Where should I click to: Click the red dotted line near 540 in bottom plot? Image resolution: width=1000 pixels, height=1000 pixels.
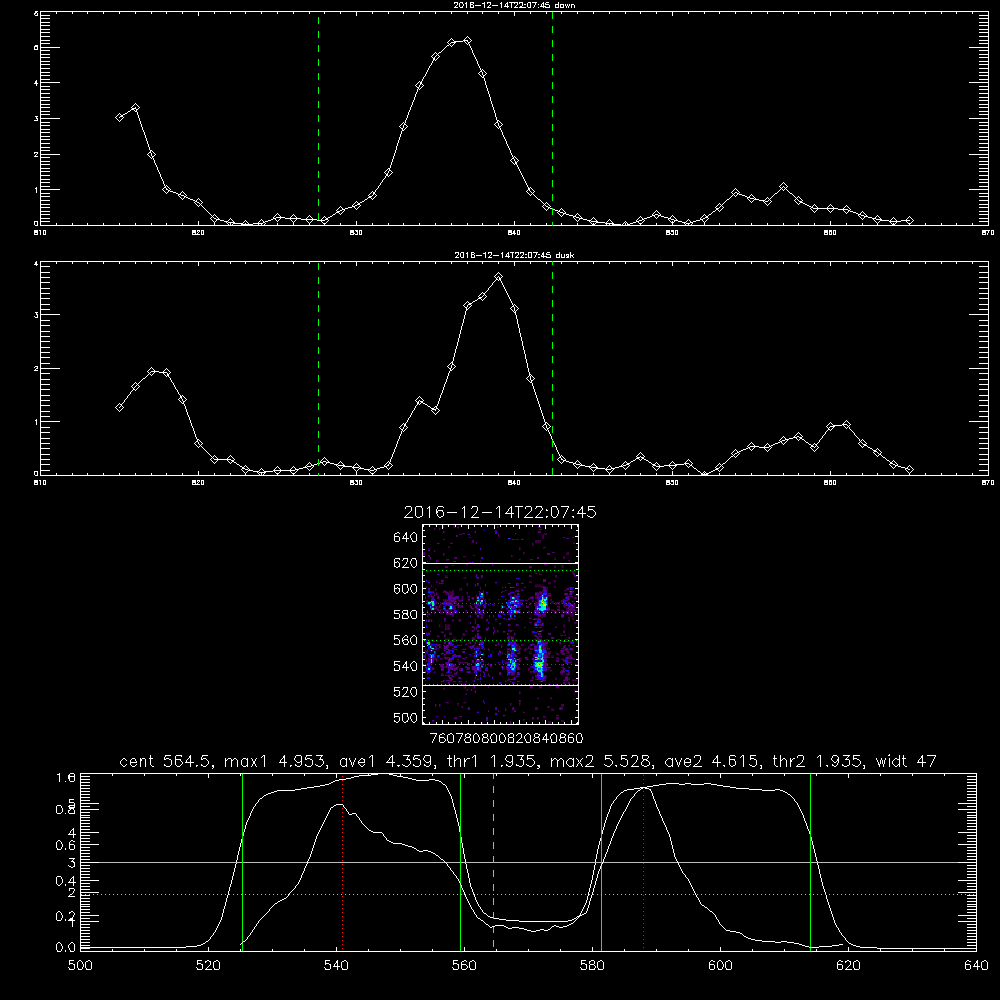(342, 861)
